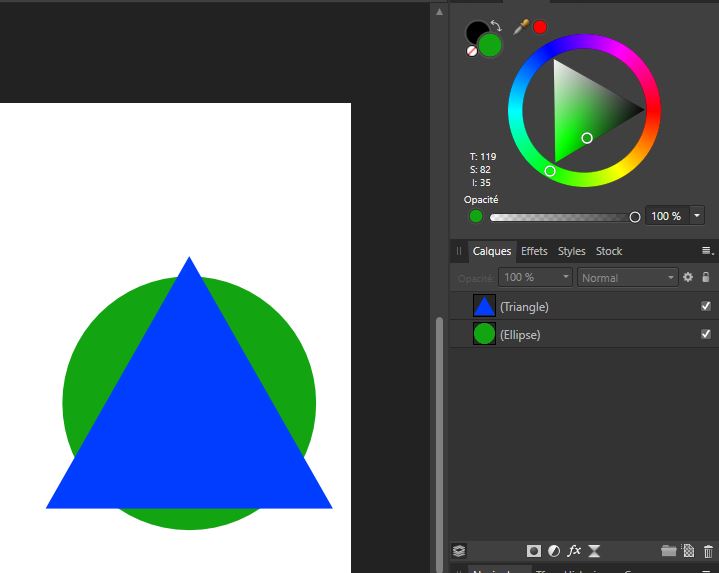This screenshot has width=719, height=573.
Task: Select the green fill color circle
Action: [x=490, y=45]
